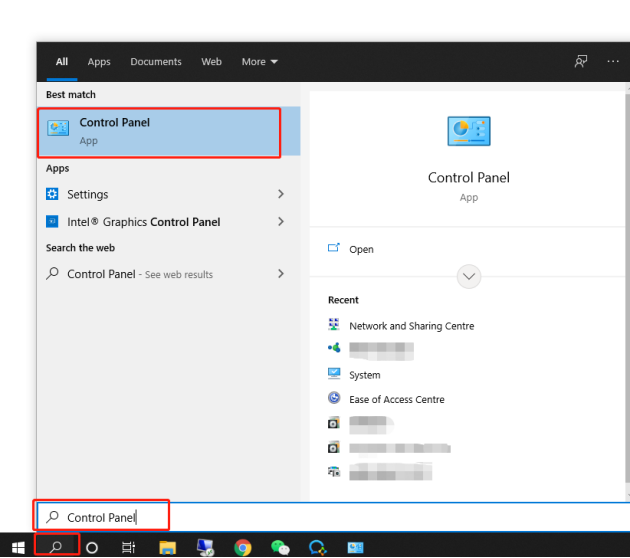Switch to the Web tab
Viewport: 630px width, 558px height.
(x=211, y=61)
